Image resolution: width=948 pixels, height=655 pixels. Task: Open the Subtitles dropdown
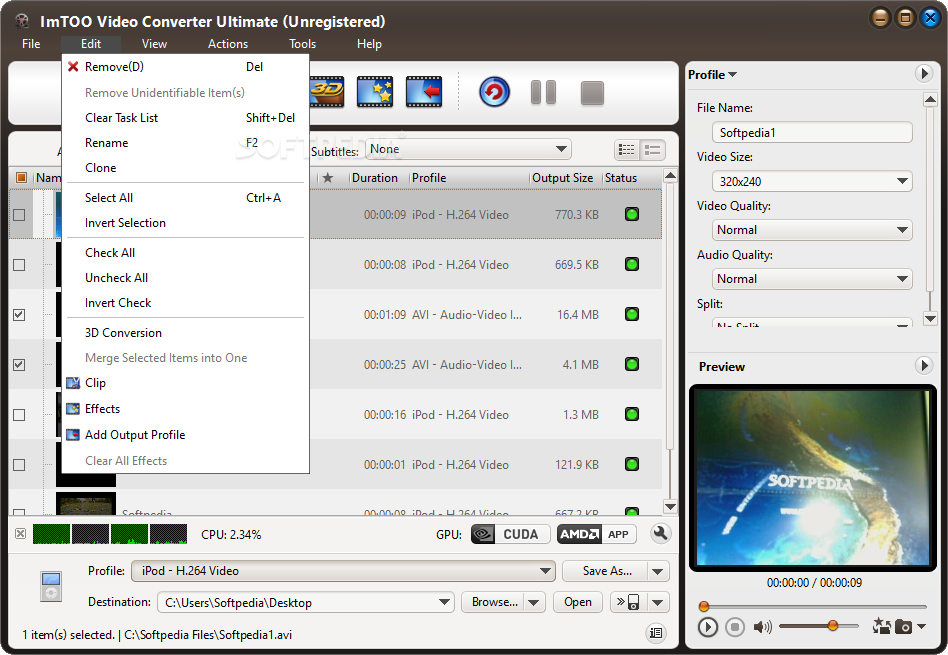pyautogui.click(x=469, y=149)
